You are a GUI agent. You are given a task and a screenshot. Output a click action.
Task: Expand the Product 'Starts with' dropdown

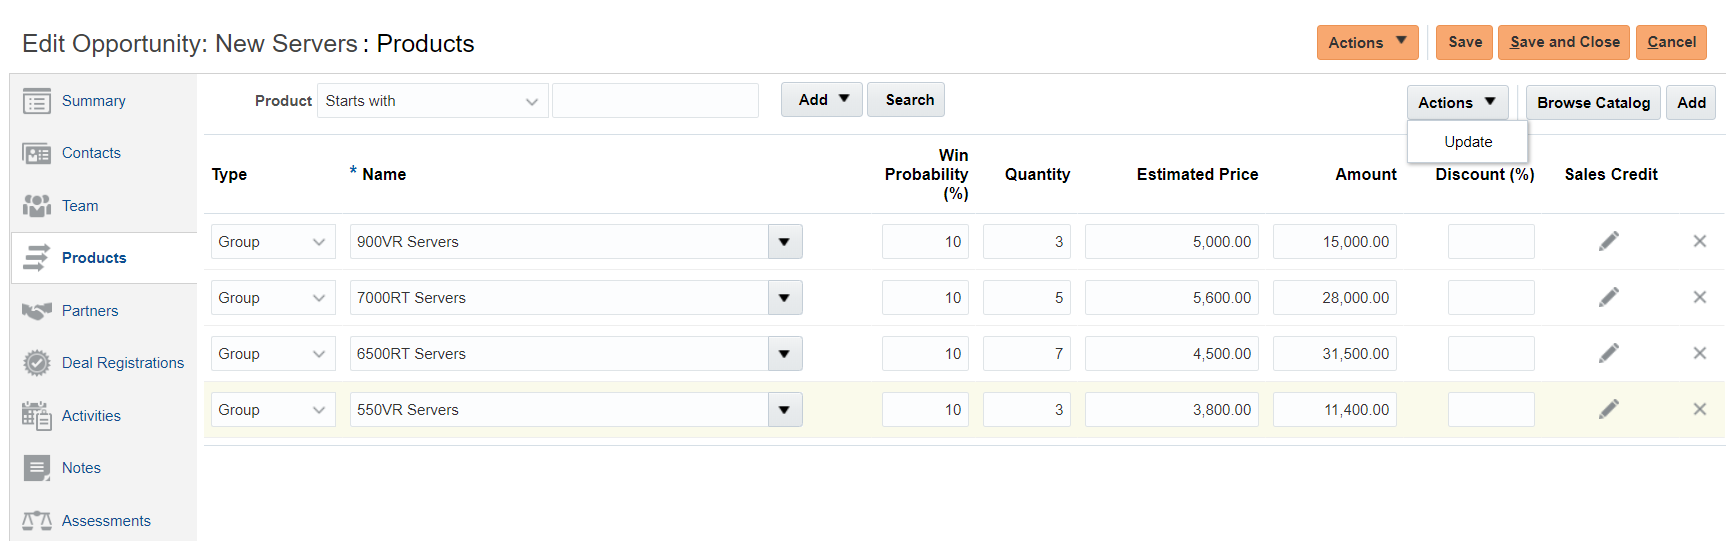[432, 101]
